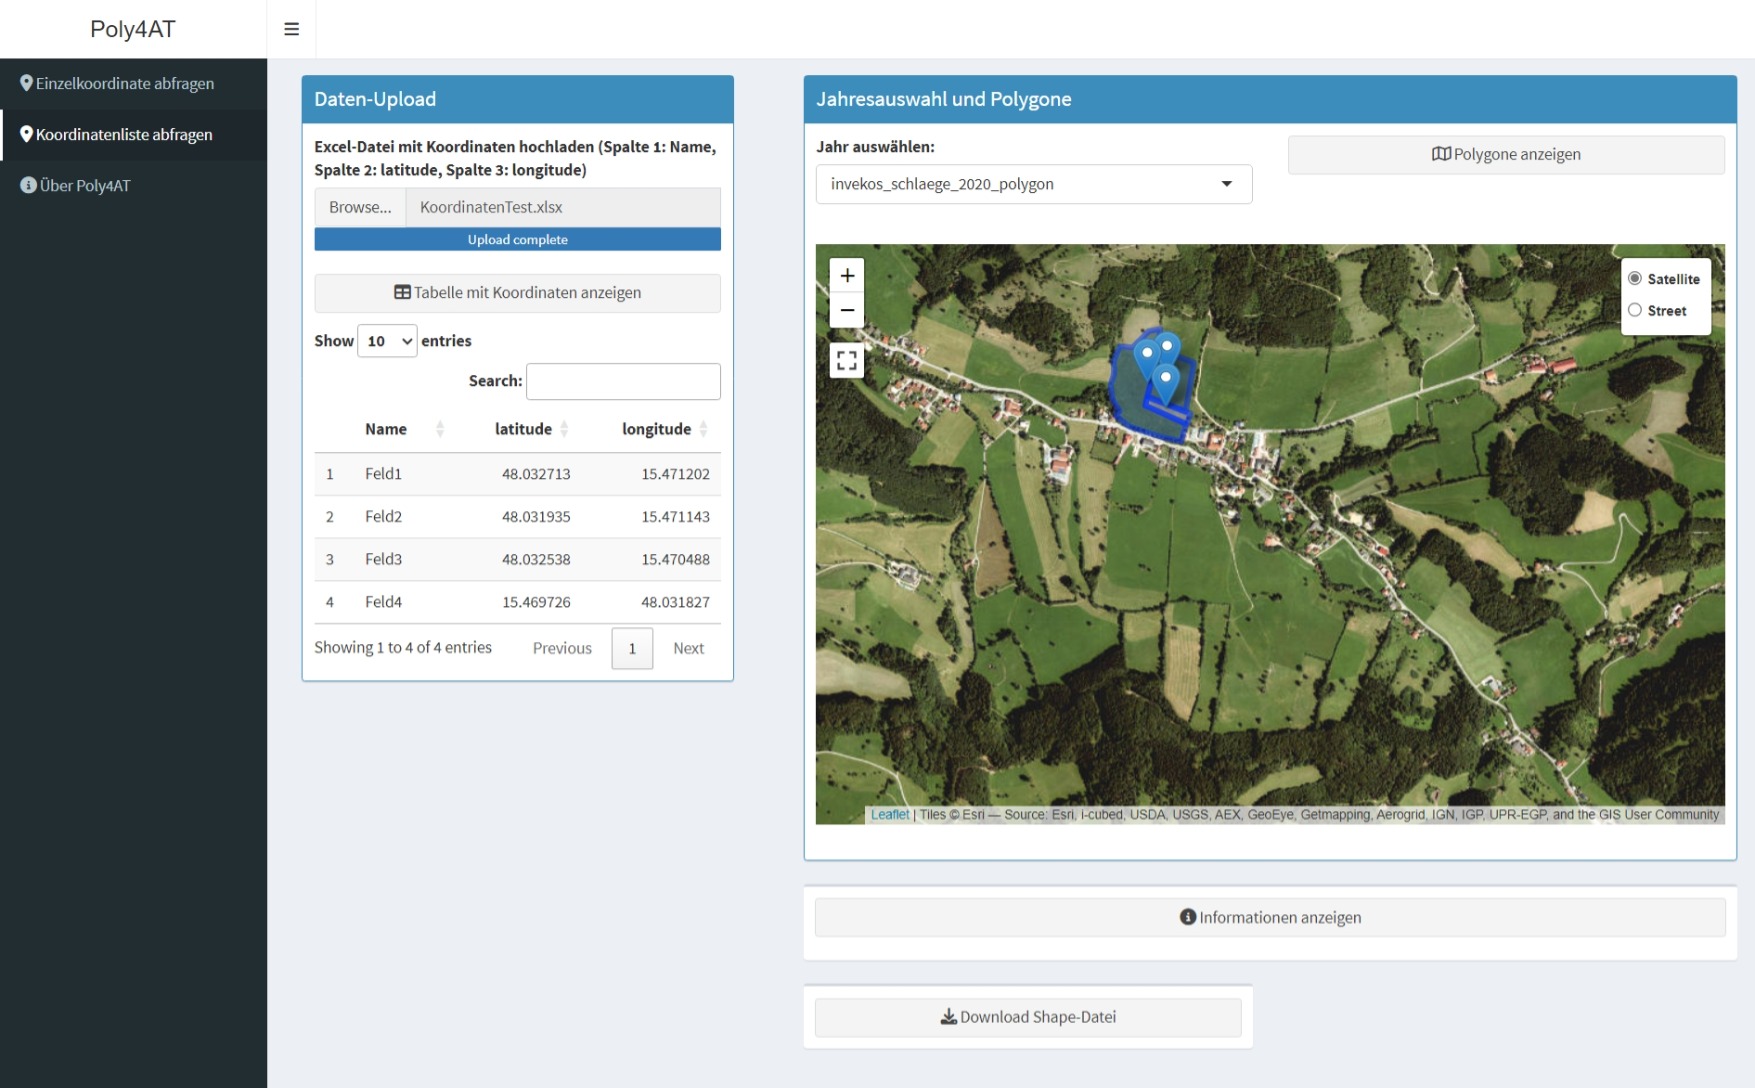Viewport: 1755px width, 1088px height.
Task: Browse for an Excel file
Action: tap(360, 207)
